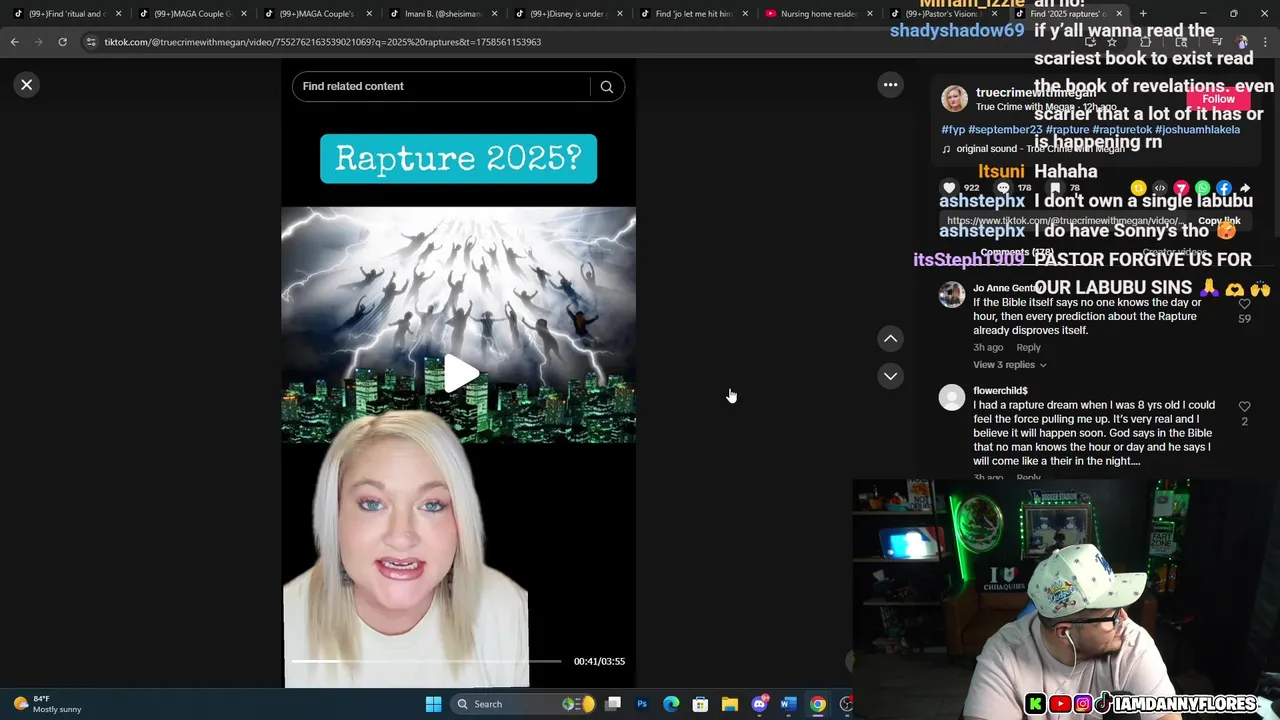
Task: Open Microsoft Edge from the taskbar
Action: click(x=671, y=704)
